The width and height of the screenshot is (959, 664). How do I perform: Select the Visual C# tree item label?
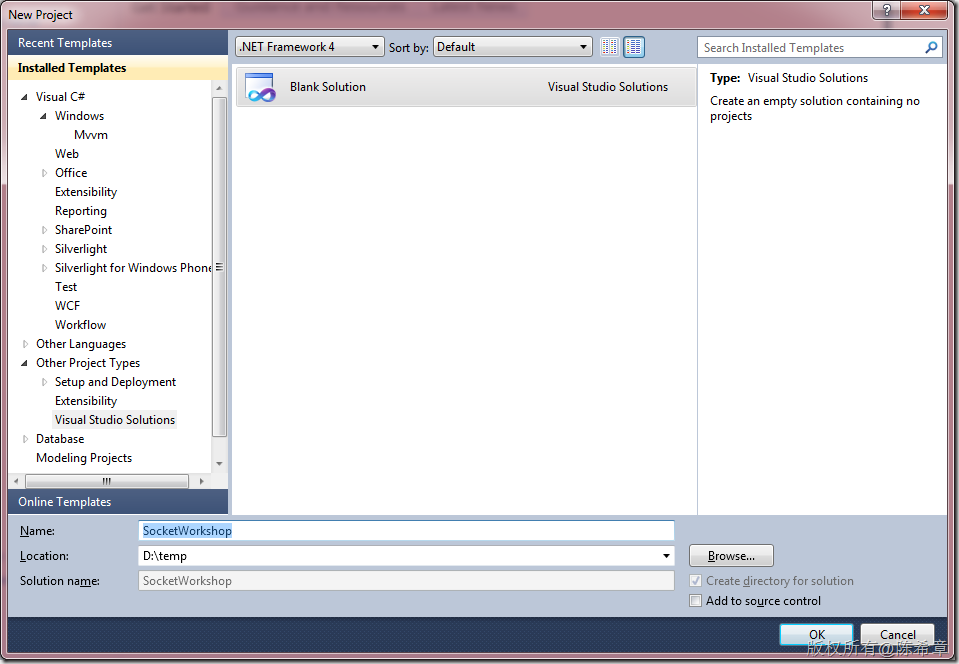[x=60, y=97]
